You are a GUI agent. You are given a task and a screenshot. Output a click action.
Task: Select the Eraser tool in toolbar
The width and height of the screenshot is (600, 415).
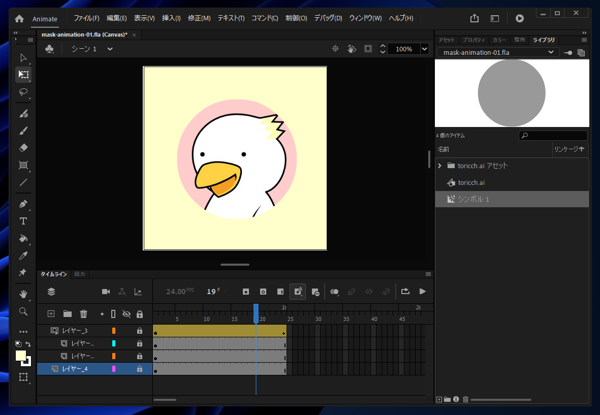tap(23, 147)
